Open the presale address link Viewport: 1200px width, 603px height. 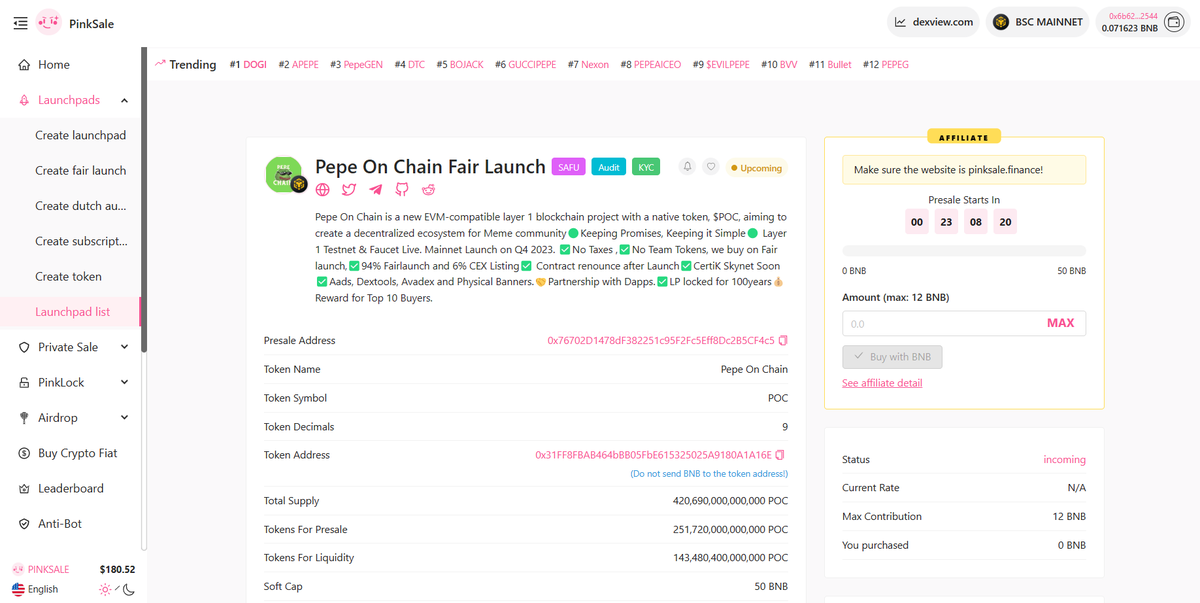(x=661, y=341)
